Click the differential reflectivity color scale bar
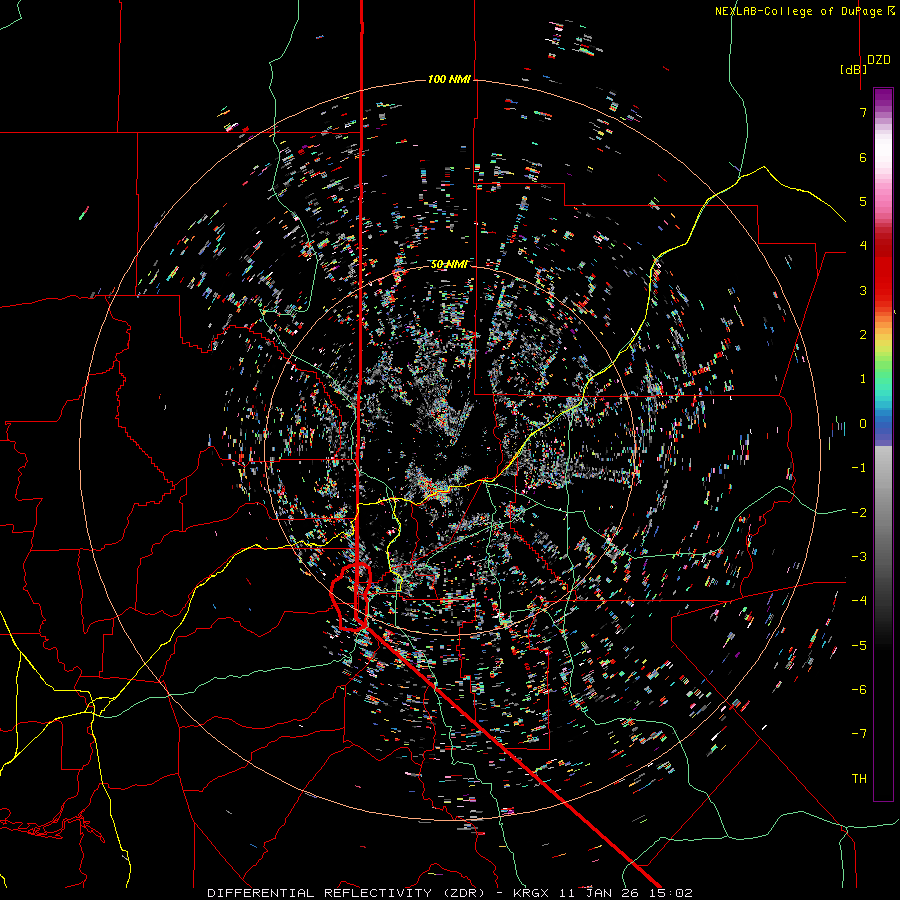Image resolution: width=900 pixels, height=900 pixels. [x=883, y=444]
